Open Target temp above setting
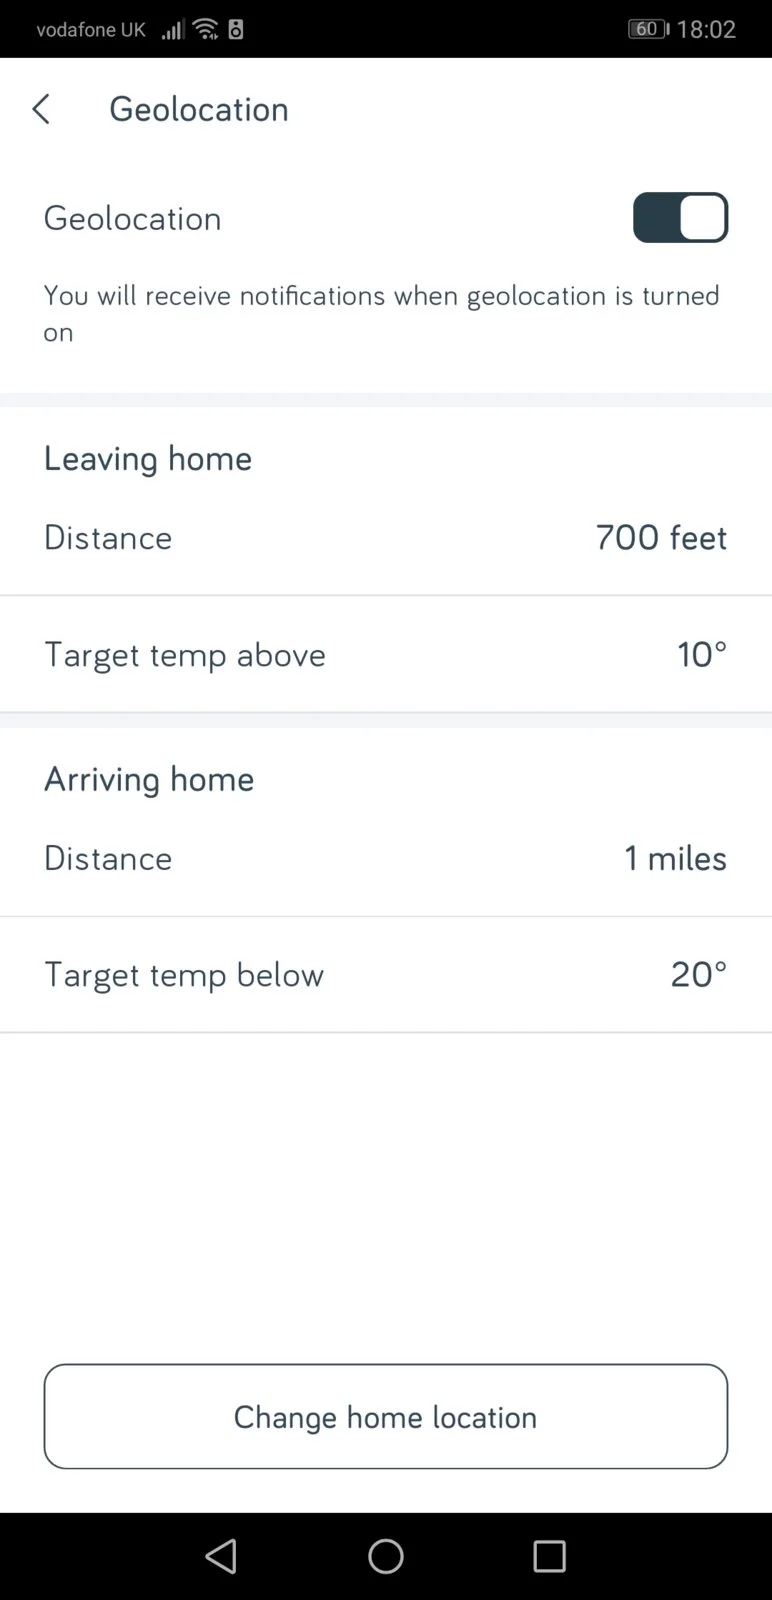772x1600 pixels. 386,655
